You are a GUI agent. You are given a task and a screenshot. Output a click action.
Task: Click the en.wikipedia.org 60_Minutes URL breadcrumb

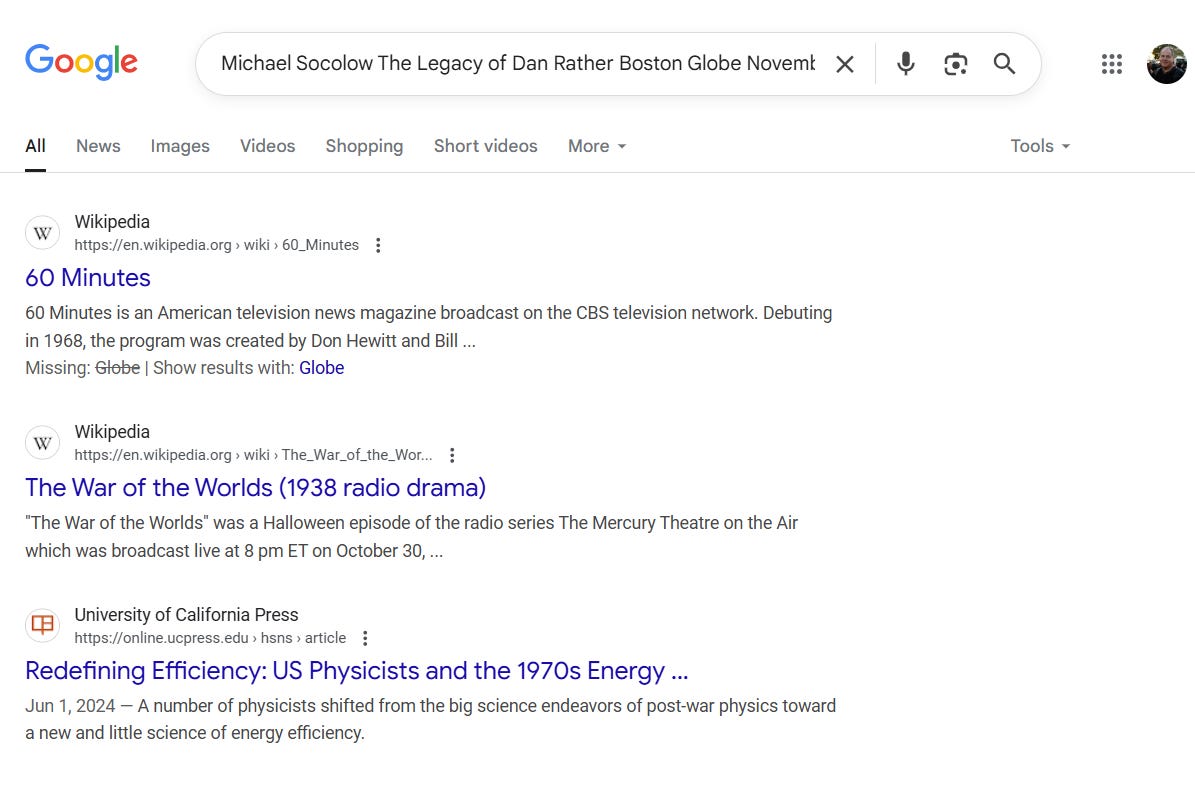click(216, 245)
